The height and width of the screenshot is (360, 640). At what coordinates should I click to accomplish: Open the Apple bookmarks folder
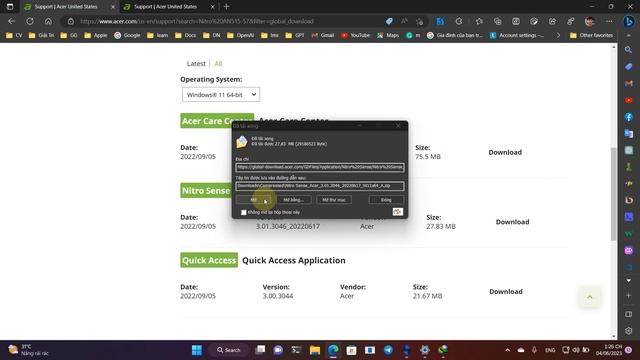tap(96, 36)
